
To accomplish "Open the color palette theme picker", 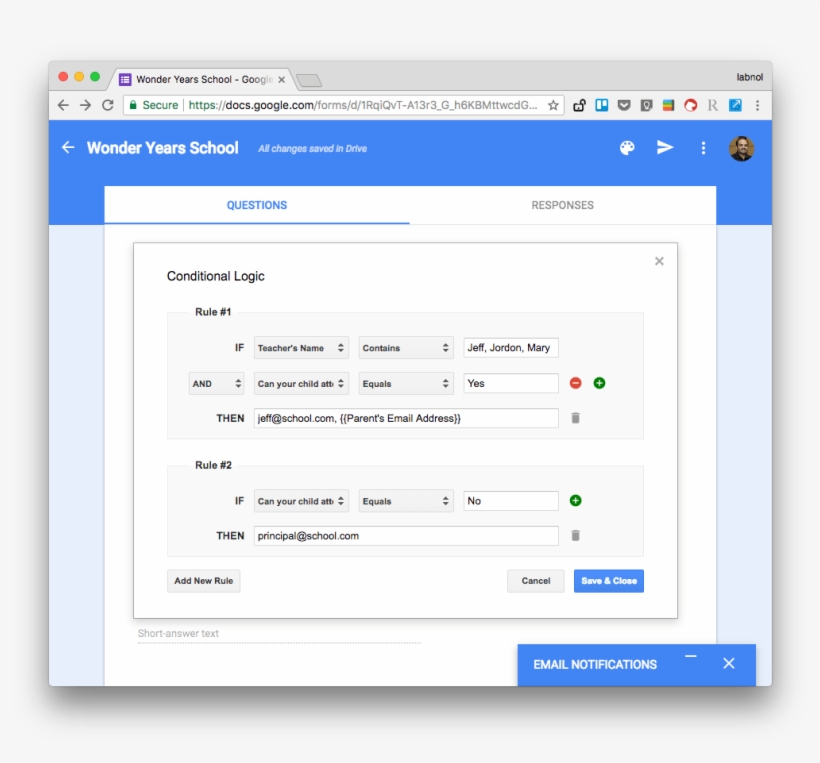I will click(626, 147).
